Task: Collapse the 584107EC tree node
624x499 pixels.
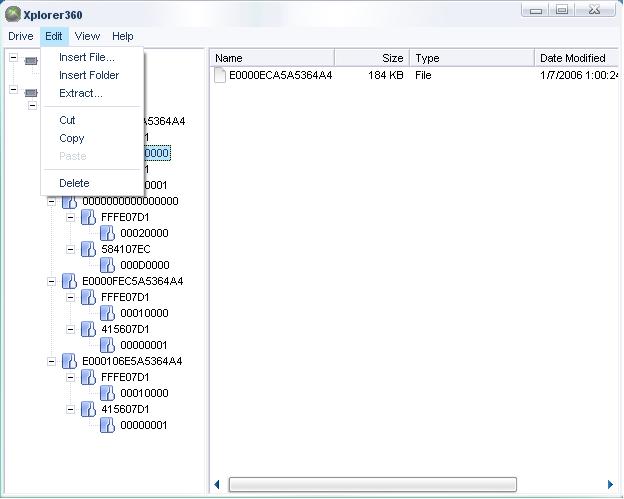Action: pyautogui.click(x=70, y=250)
